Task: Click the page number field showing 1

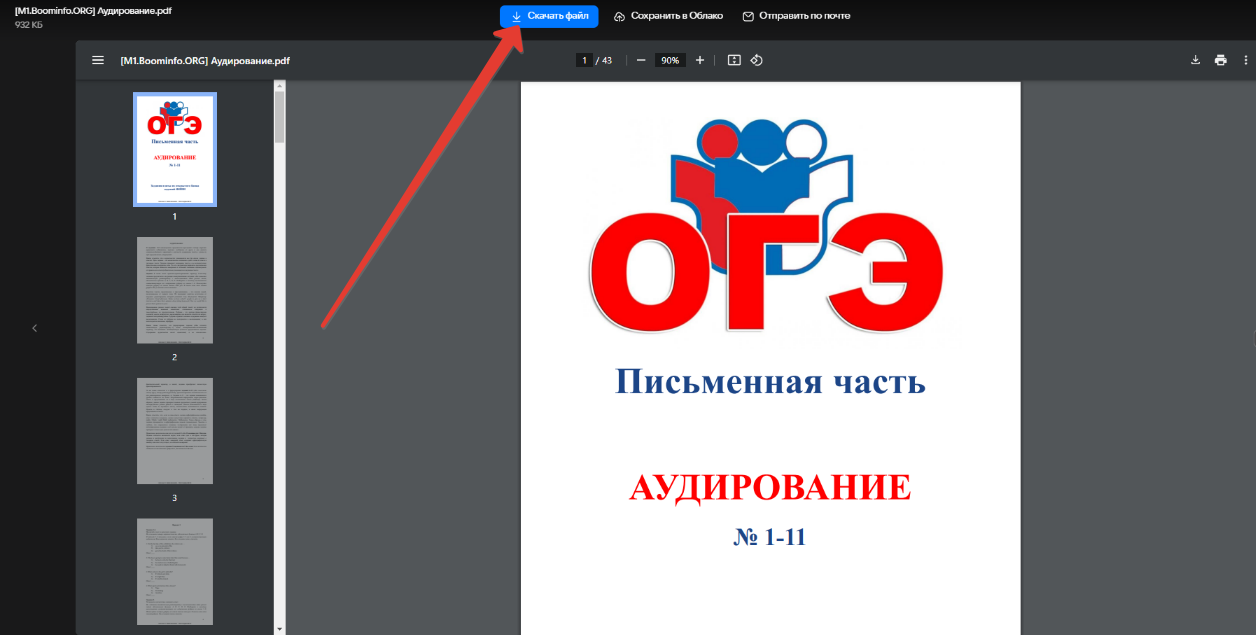Action: tap(583, 60)
